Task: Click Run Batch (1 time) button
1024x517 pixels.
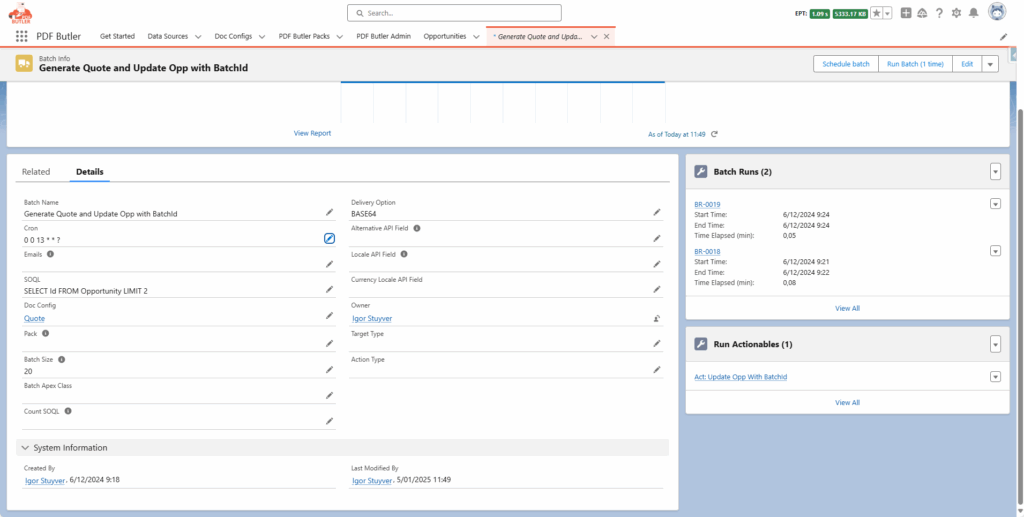Action: pos(915,64)
